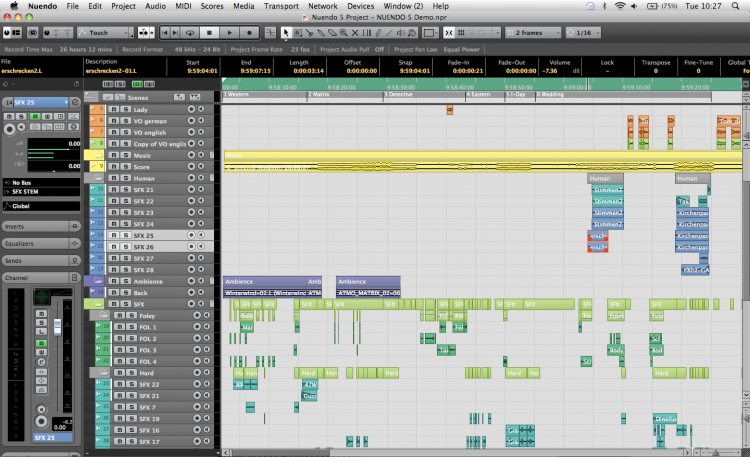The height and width of the screenshot is (457, 750).
Task: Toggle Snap on/off button
Action: click(x=449, y=33)
